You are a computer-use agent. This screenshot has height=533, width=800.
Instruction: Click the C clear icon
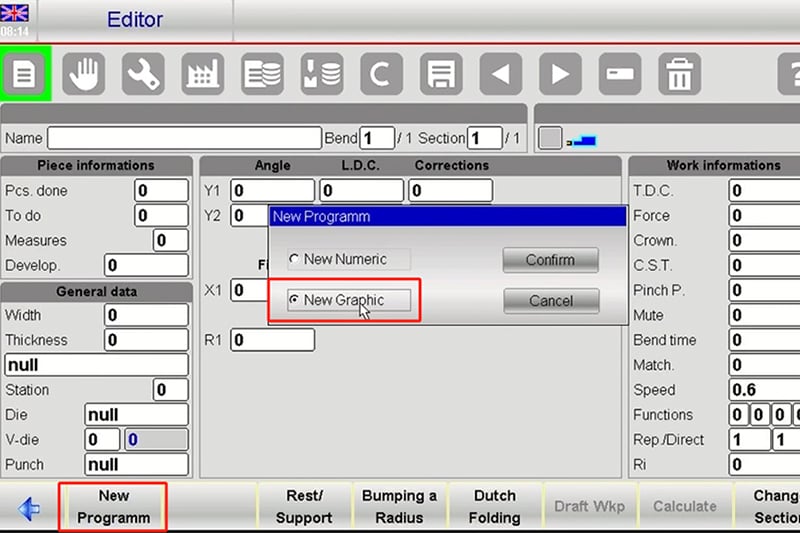point(382,74)
